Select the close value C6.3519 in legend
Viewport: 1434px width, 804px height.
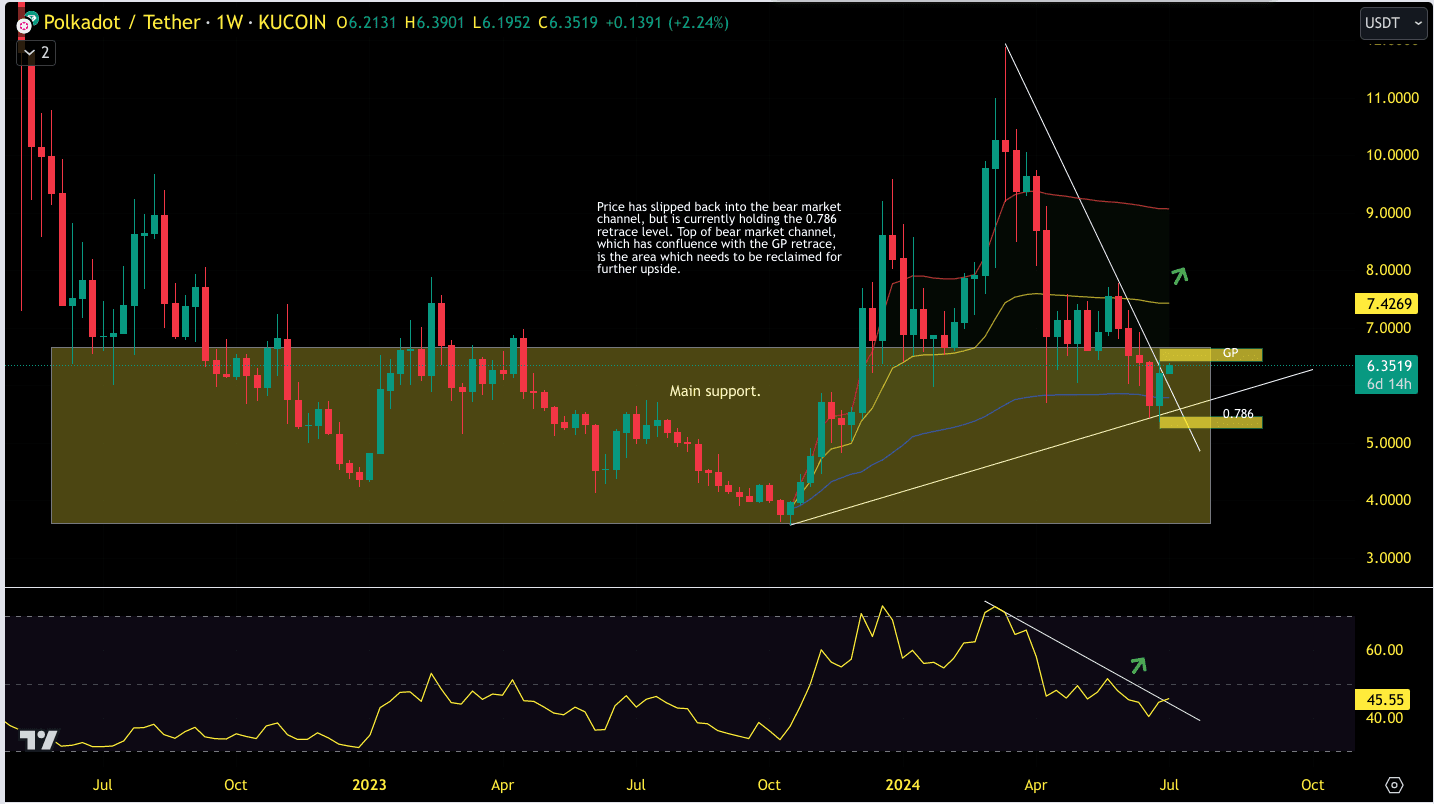coord(569,22)
